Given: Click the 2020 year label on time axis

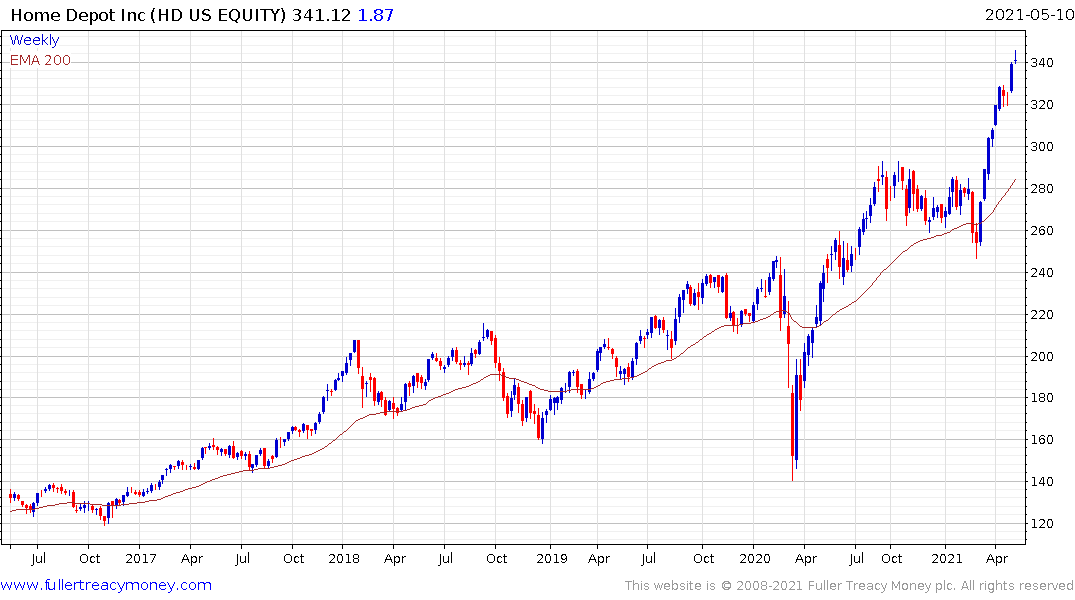Looking at the screenshot, I should (x=755, y=558).
